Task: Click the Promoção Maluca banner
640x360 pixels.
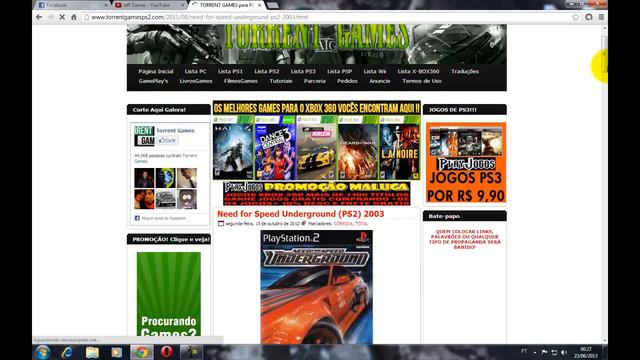Action: [x=317, y=193]
